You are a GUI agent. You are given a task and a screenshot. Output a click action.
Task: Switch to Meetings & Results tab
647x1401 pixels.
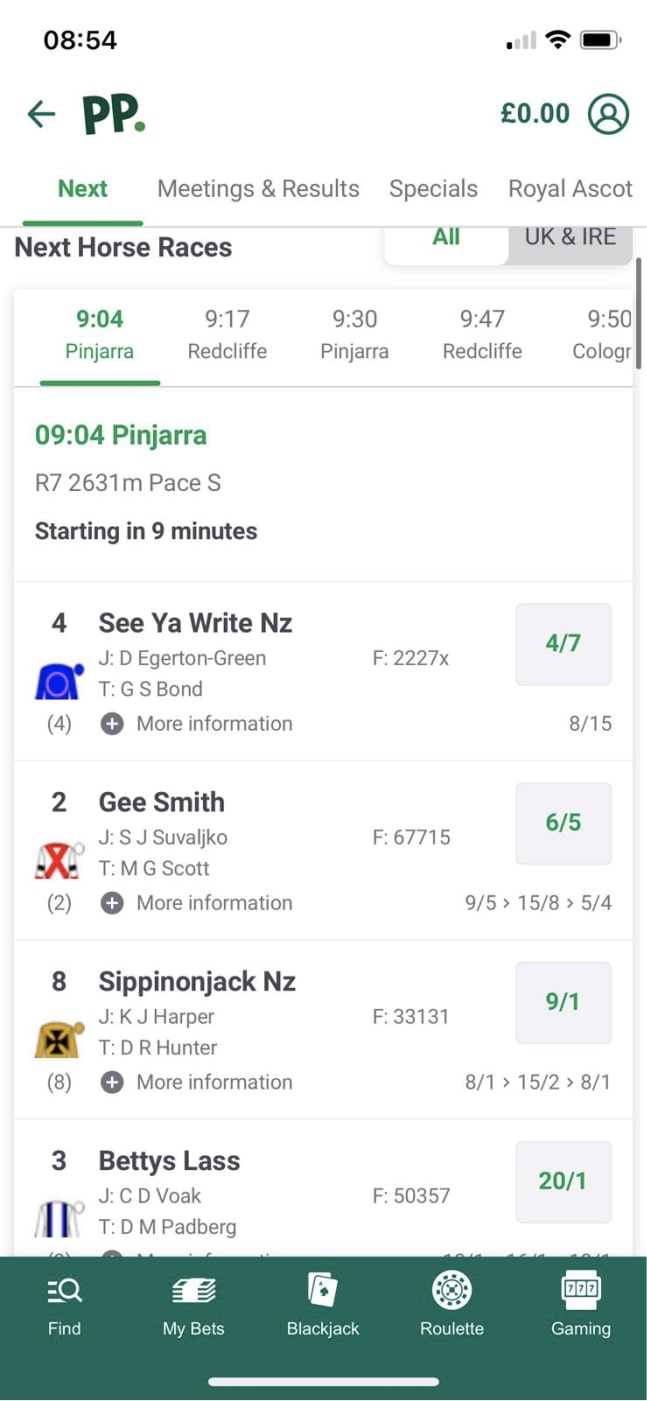[258, 188]
